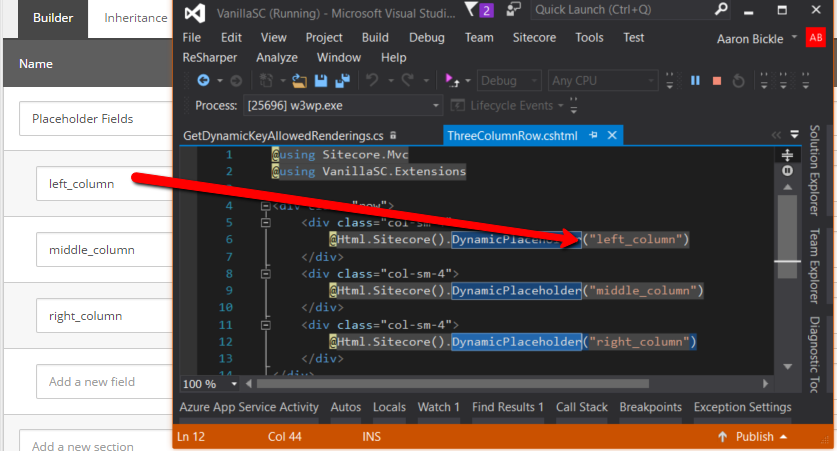The height and width of the screenshot is (451, 837).
Task: Open the Process w3wp.exe dropdown
Action: click(436, 105)
